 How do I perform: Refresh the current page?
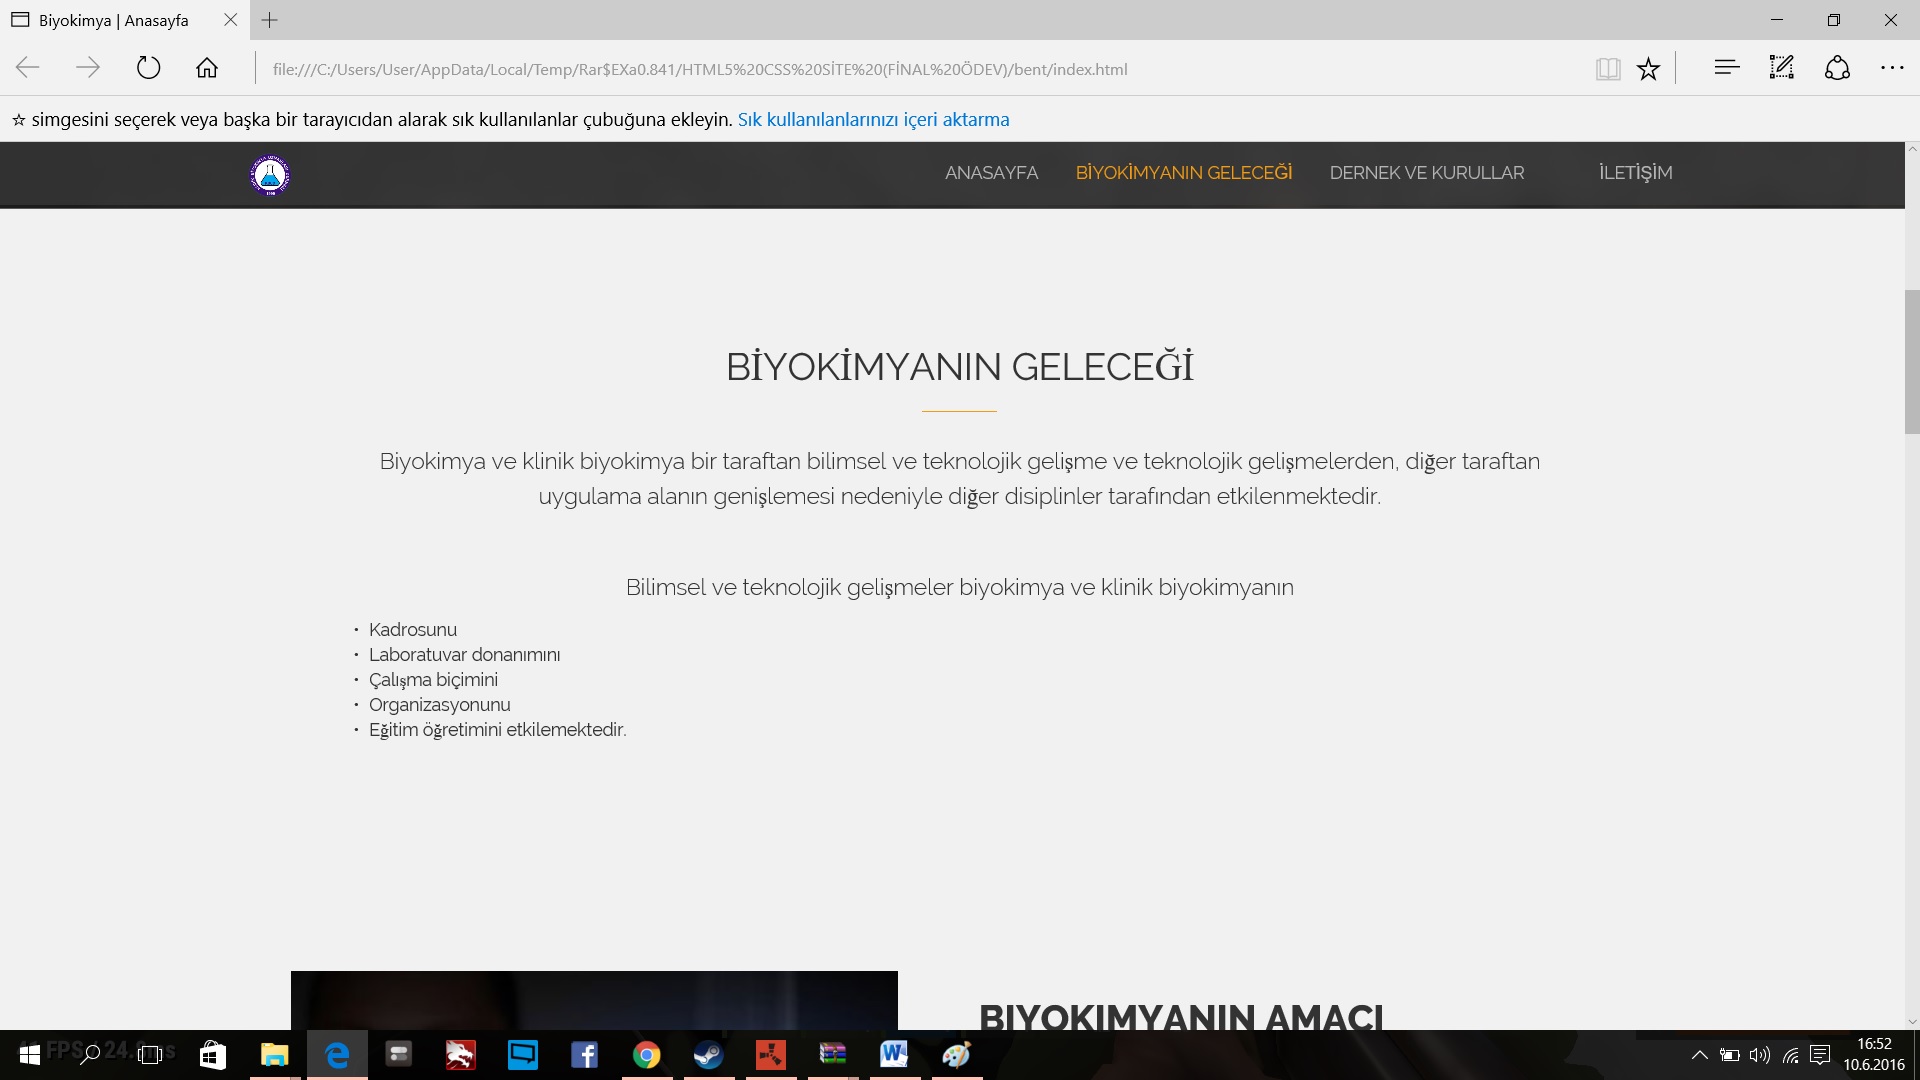[149, 68]
